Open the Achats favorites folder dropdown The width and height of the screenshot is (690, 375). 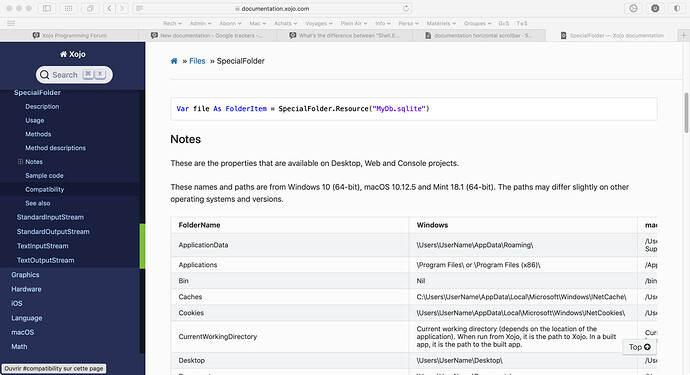coord(285,23)
